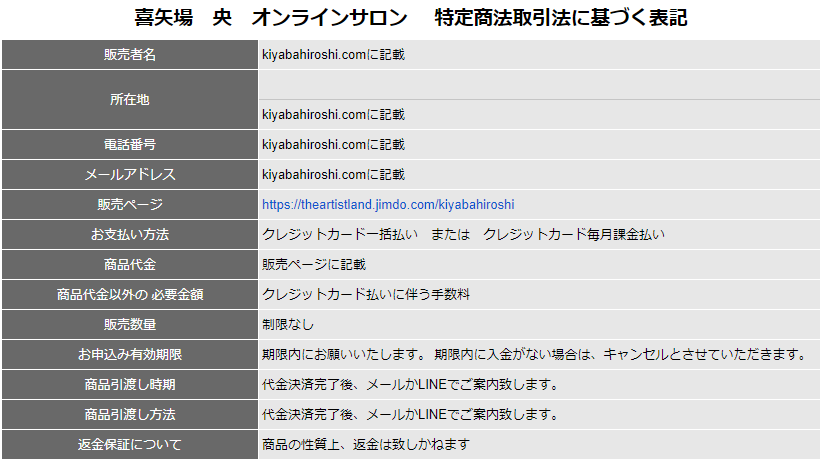This screenshot has width=821, height=459.
Task: Click the 商品引渡し時期 label cell
Action: click(130, 385)
